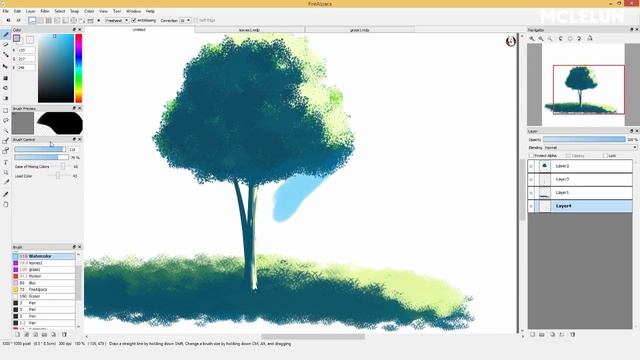Open the Select menu

tap(60, 11)
